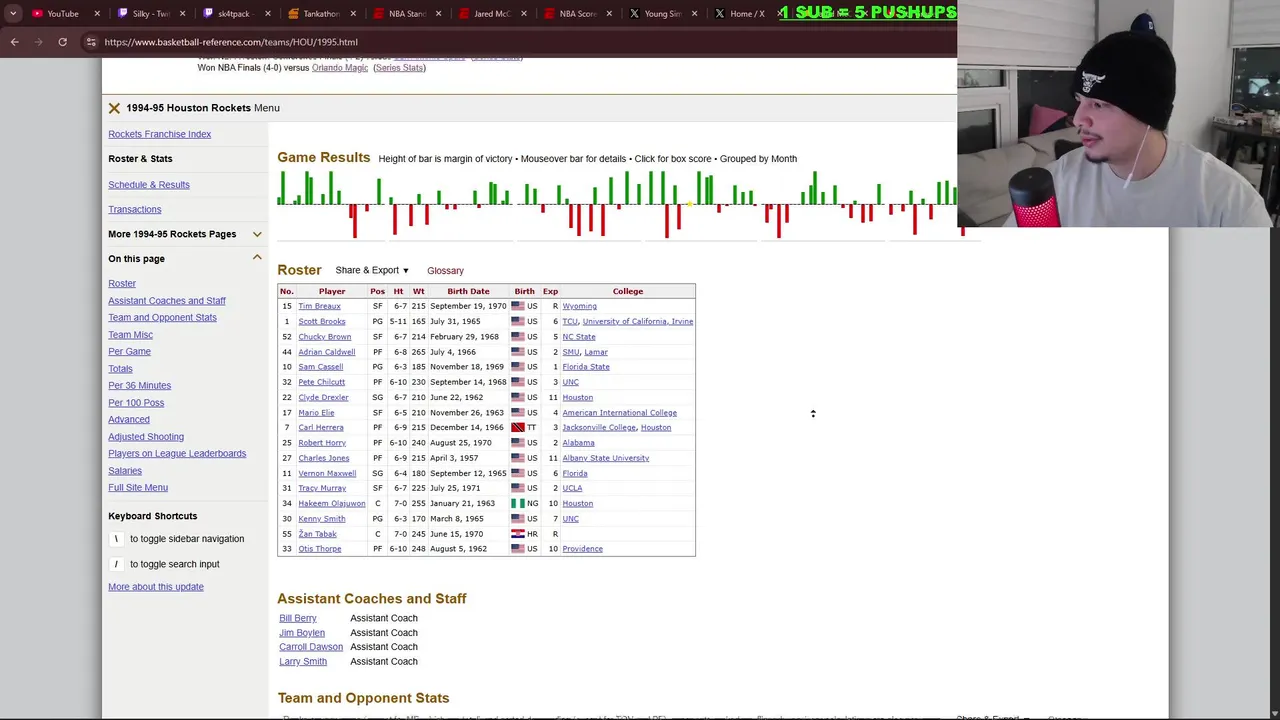Switch to the NBA Scores tab
Viewport: 1280px width, 720px height.
[577, 14]
